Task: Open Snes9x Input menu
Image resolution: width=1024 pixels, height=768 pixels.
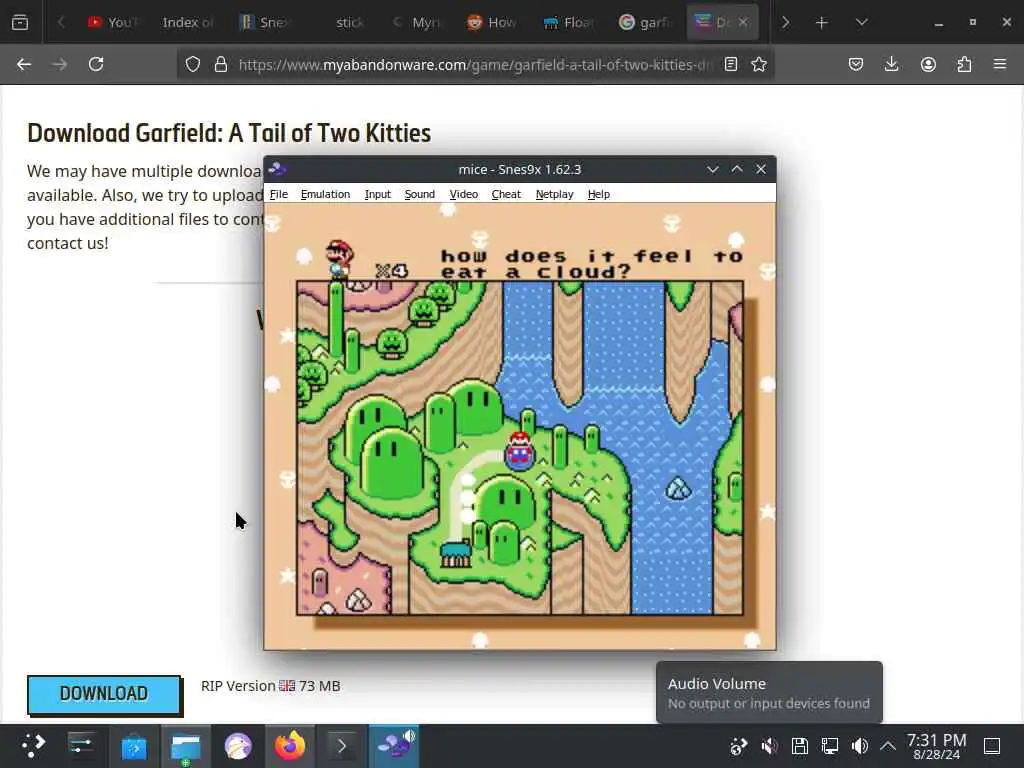Action: pyautogui.click(x=377, y=194)
